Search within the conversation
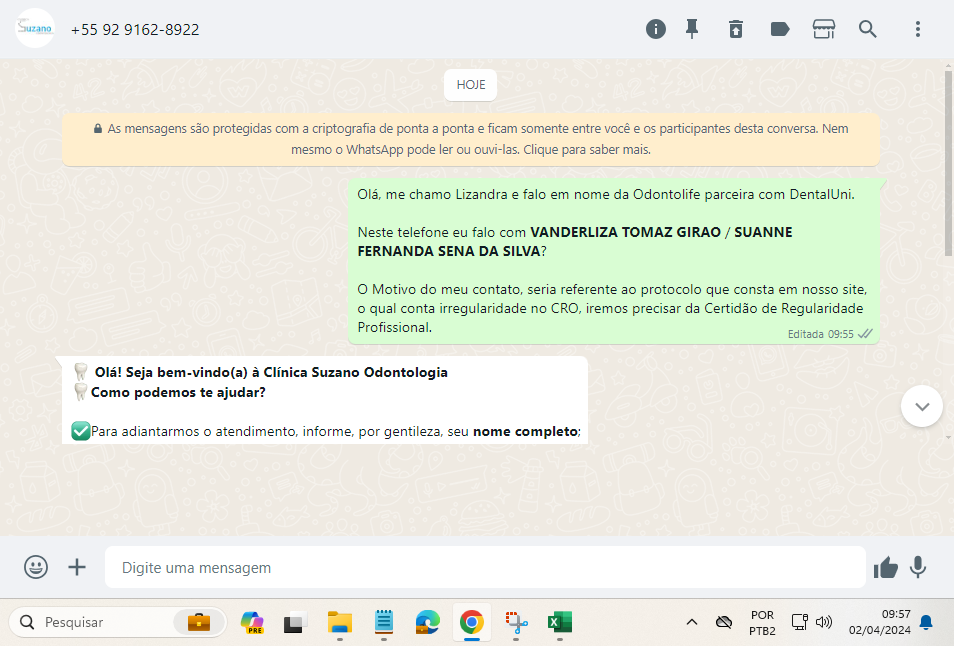Viewport: 954px width, 646px height. tap(868, 29)
